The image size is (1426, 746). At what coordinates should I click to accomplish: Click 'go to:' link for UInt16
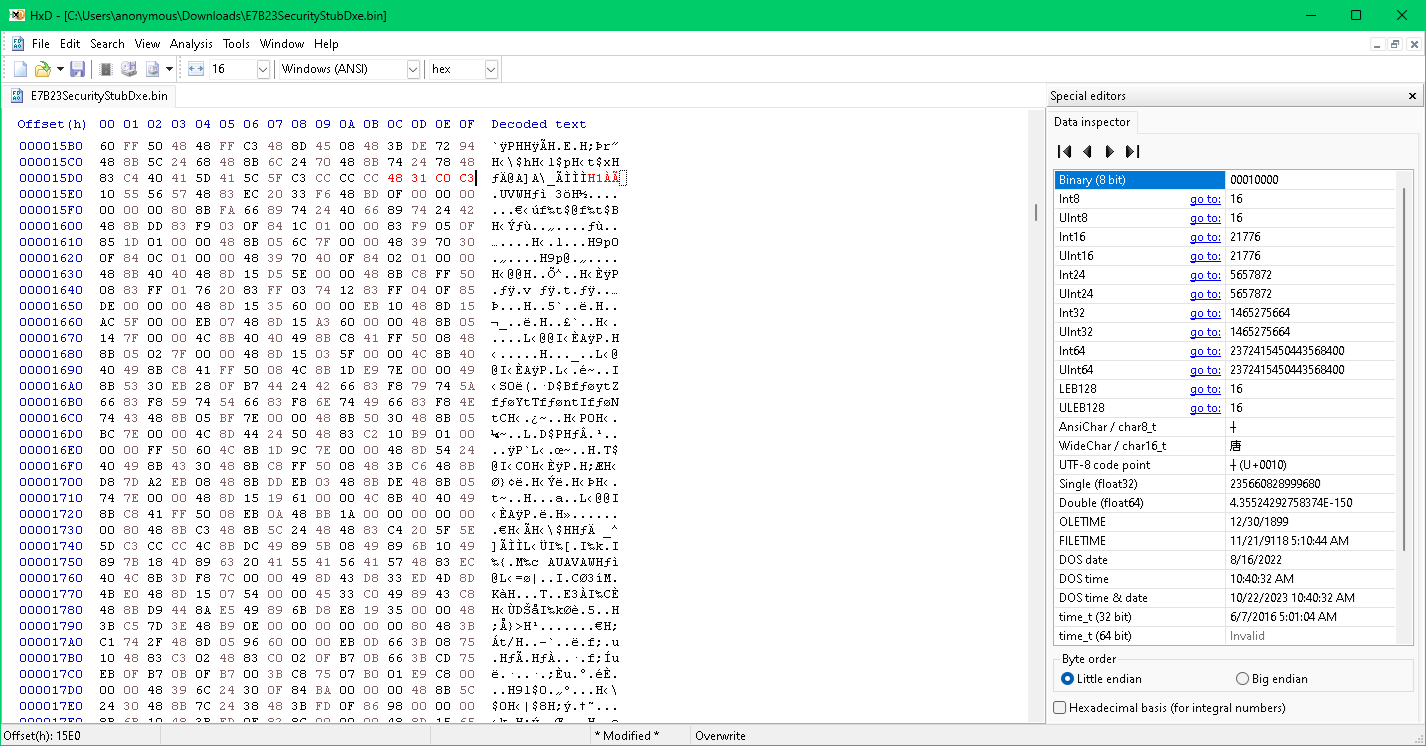coord(1205,256)
